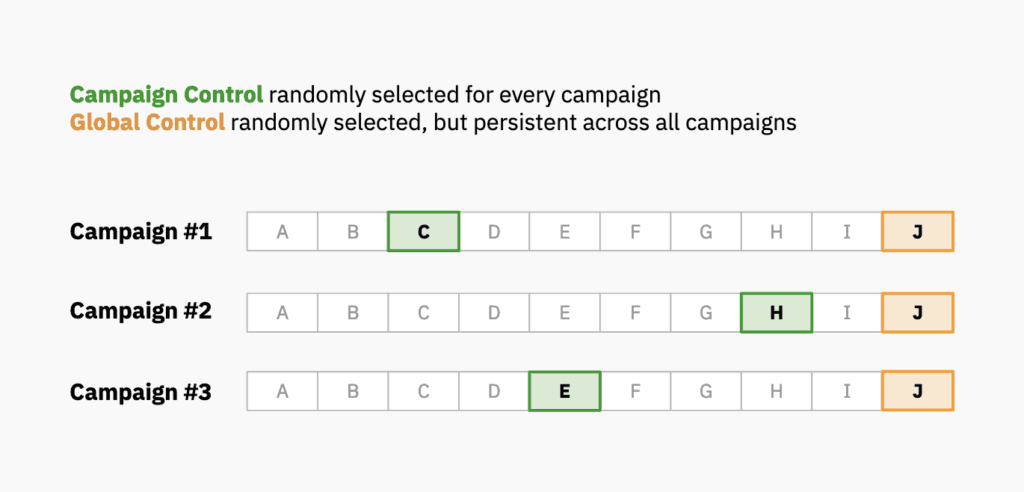This screenshot has height=492, width=1024.
Task: Select the "Campaign #3" row label
Action: (140, 391)
